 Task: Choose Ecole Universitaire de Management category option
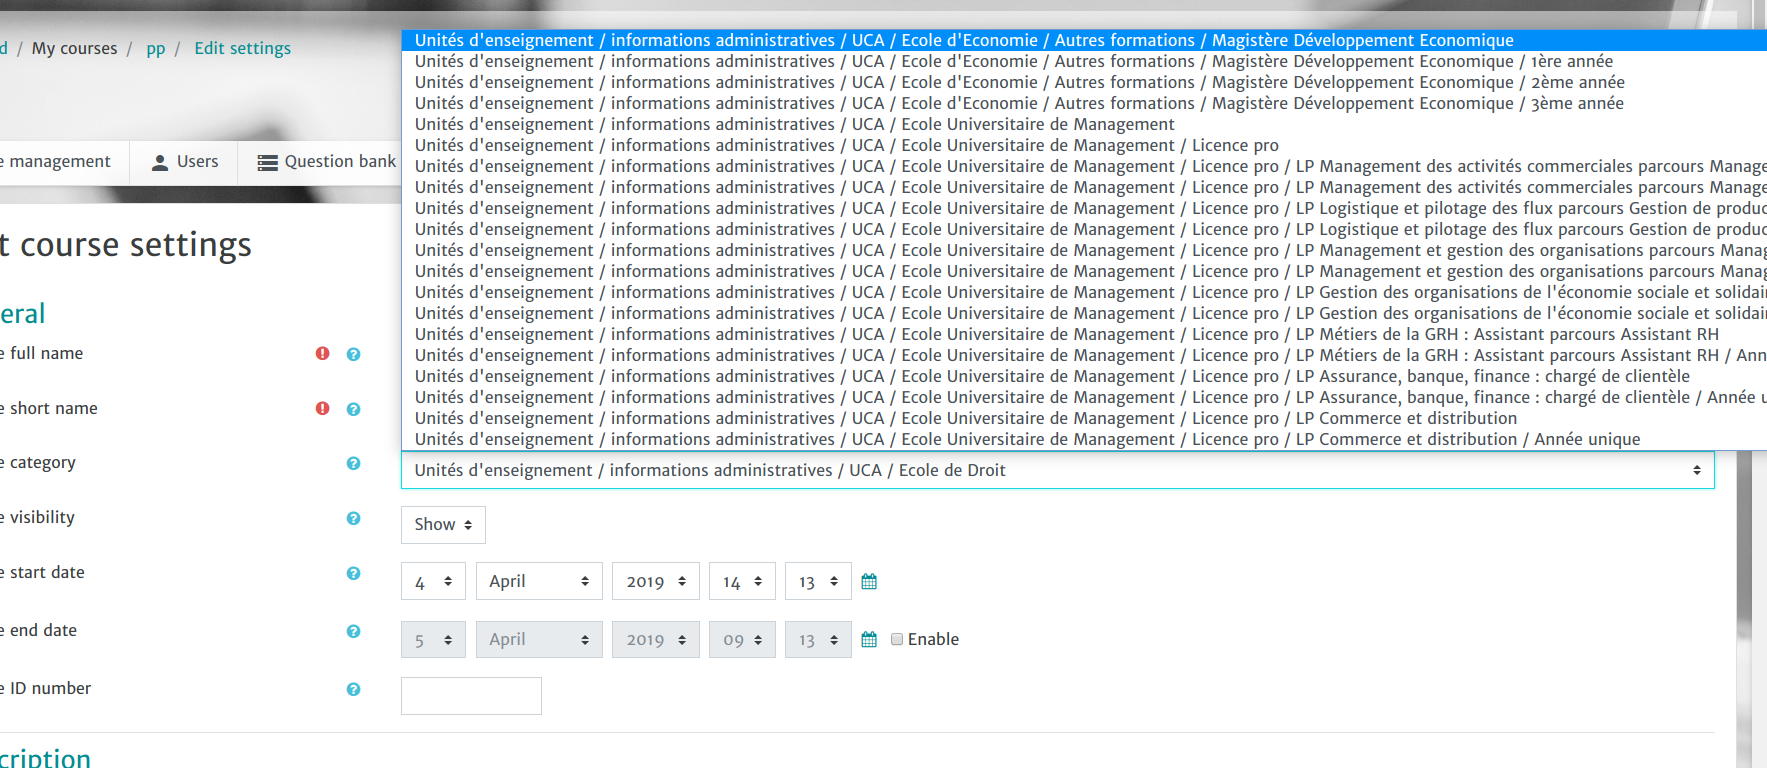click(1084, 124)
